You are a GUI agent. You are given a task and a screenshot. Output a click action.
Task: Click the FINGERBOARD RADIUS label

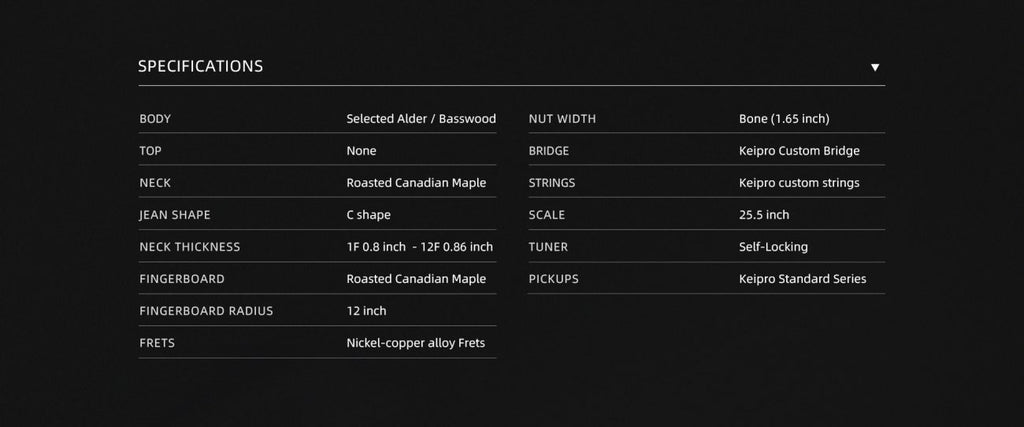(206, 311)
